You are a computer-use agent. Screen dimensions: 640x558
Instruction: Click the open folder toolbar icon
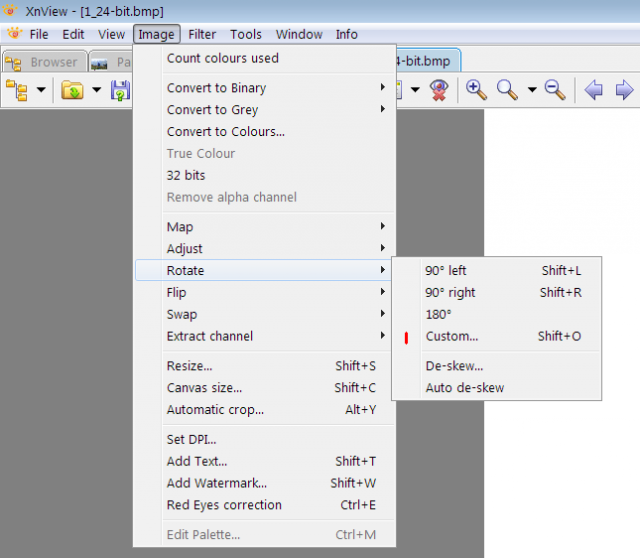point(72,90)
